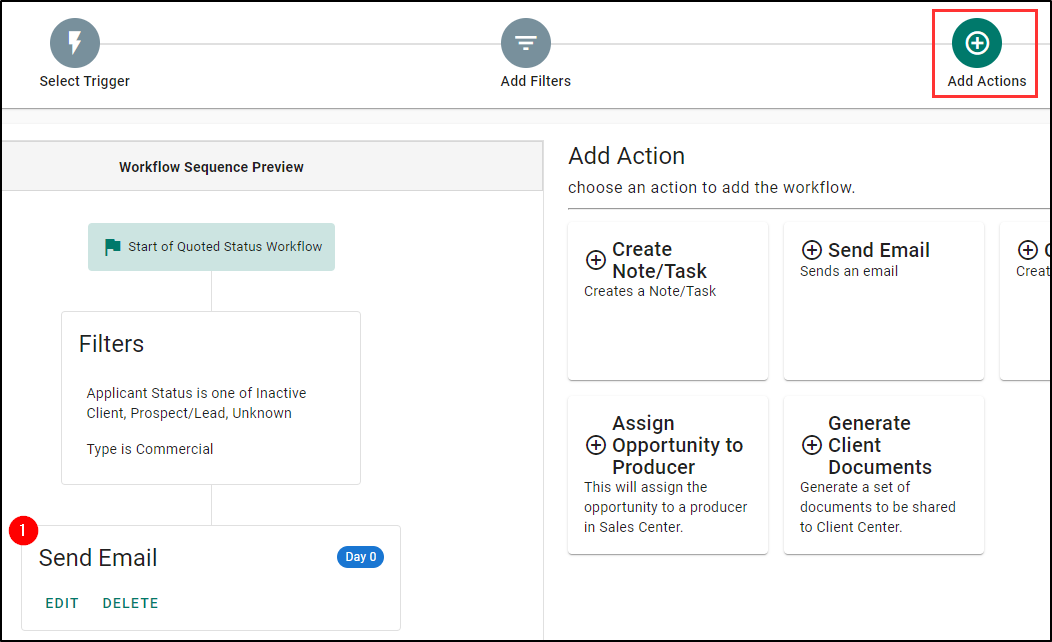Viewport: 1052px width, 642px height.
Task: Delete the Send Email action
Action: [x=130, y=603]
